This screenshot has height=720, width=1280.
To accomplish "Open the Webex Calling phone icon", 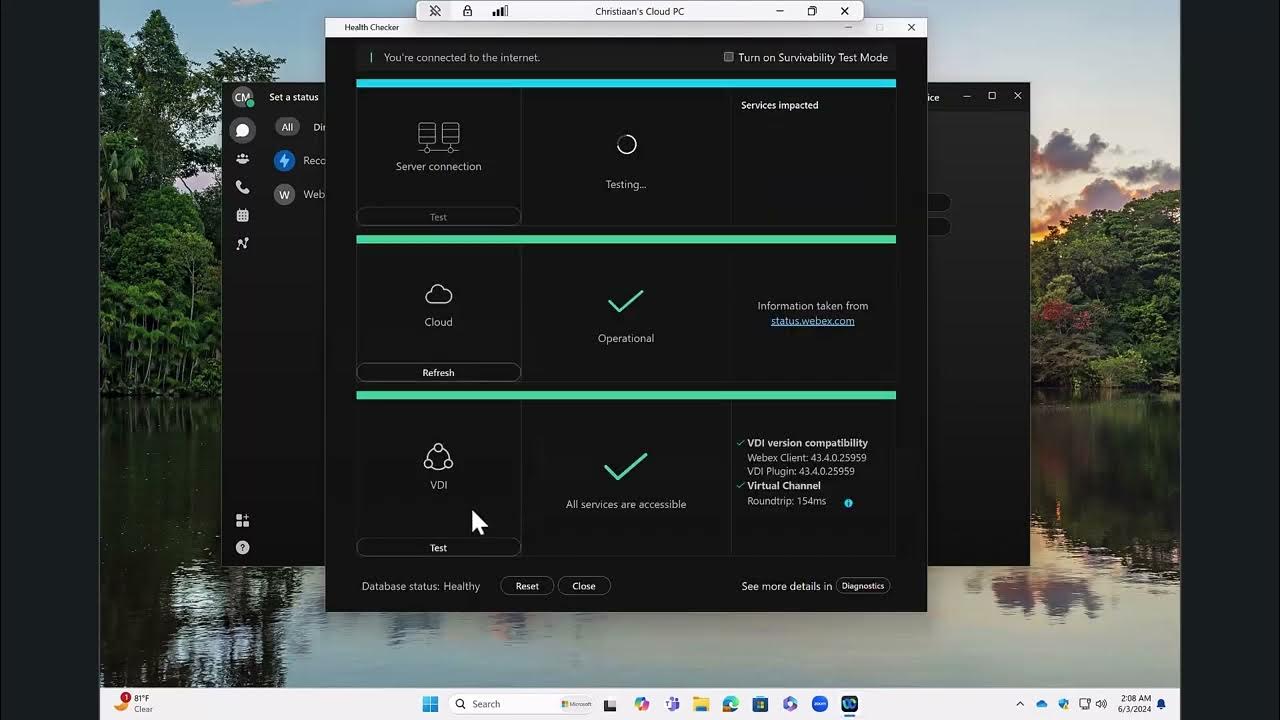I will (x=242, y=187).
